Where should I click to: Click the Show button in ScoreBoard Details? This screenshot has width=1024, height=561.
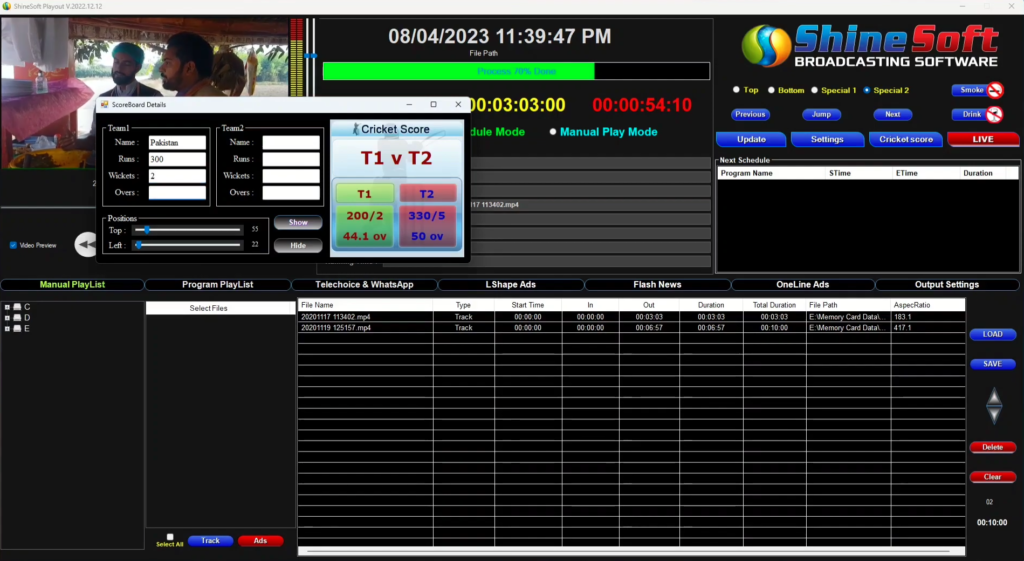[298, 222]
